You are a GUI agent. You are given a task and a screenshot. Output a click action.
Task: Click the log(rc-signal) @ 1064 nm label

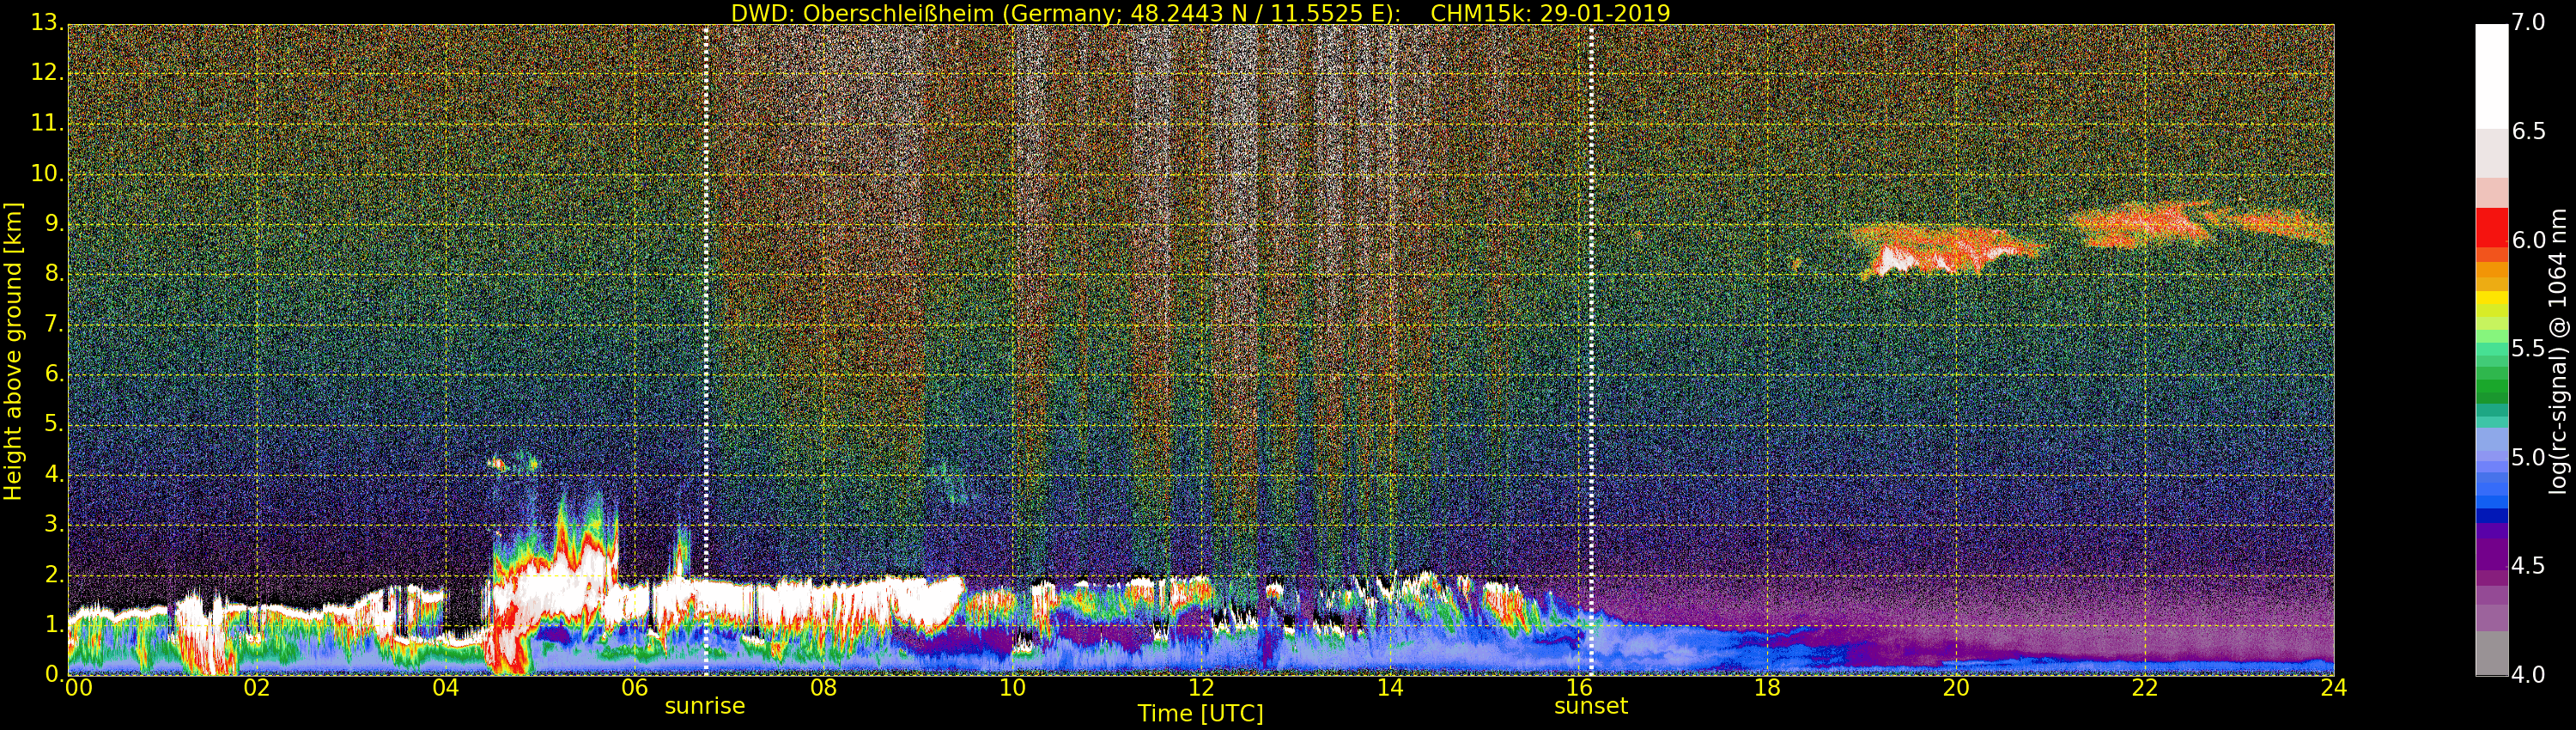tap(2558, 351)
